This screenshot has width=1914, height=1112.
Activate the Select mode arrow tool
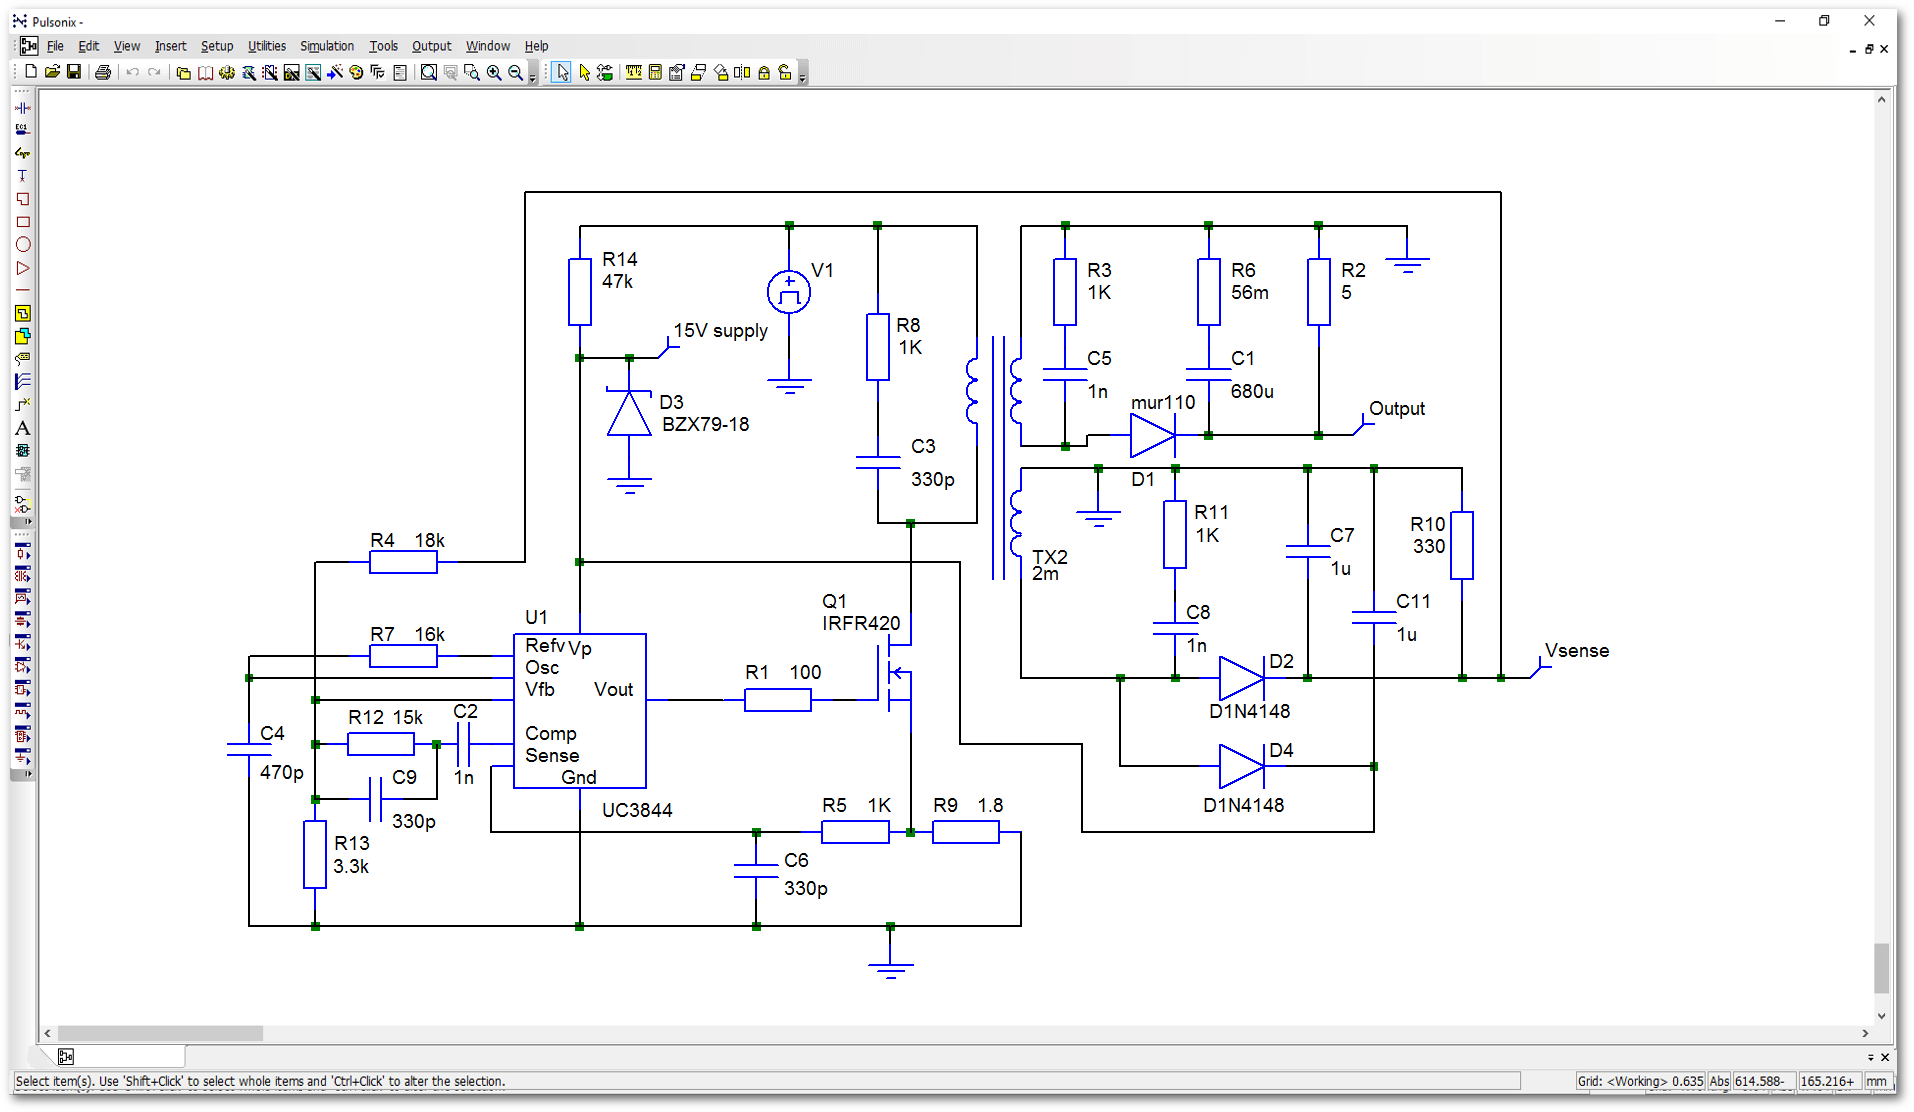click(562, 72)
